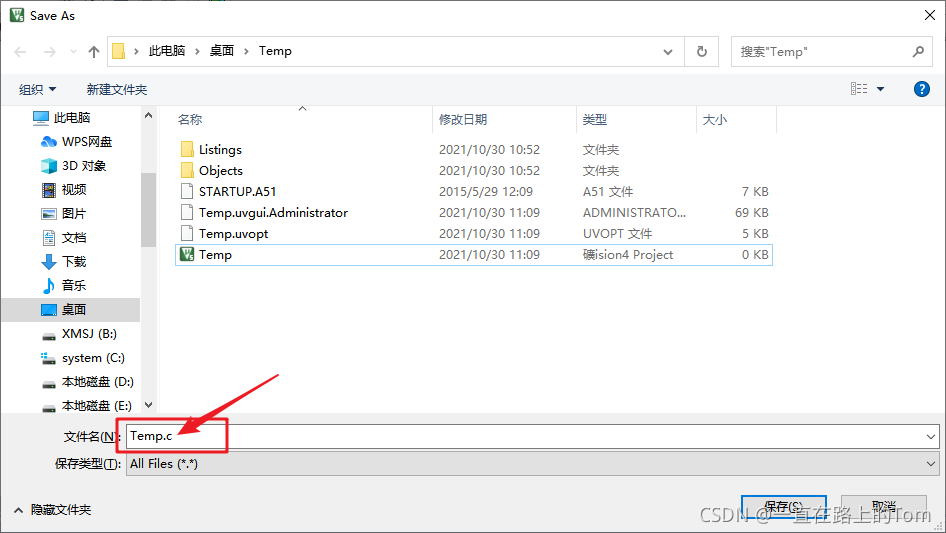Open 下载 folder in the navigation pane
The height and width of the screenshot is (533, 946).
pyautogui.click(x=63, y=262)
